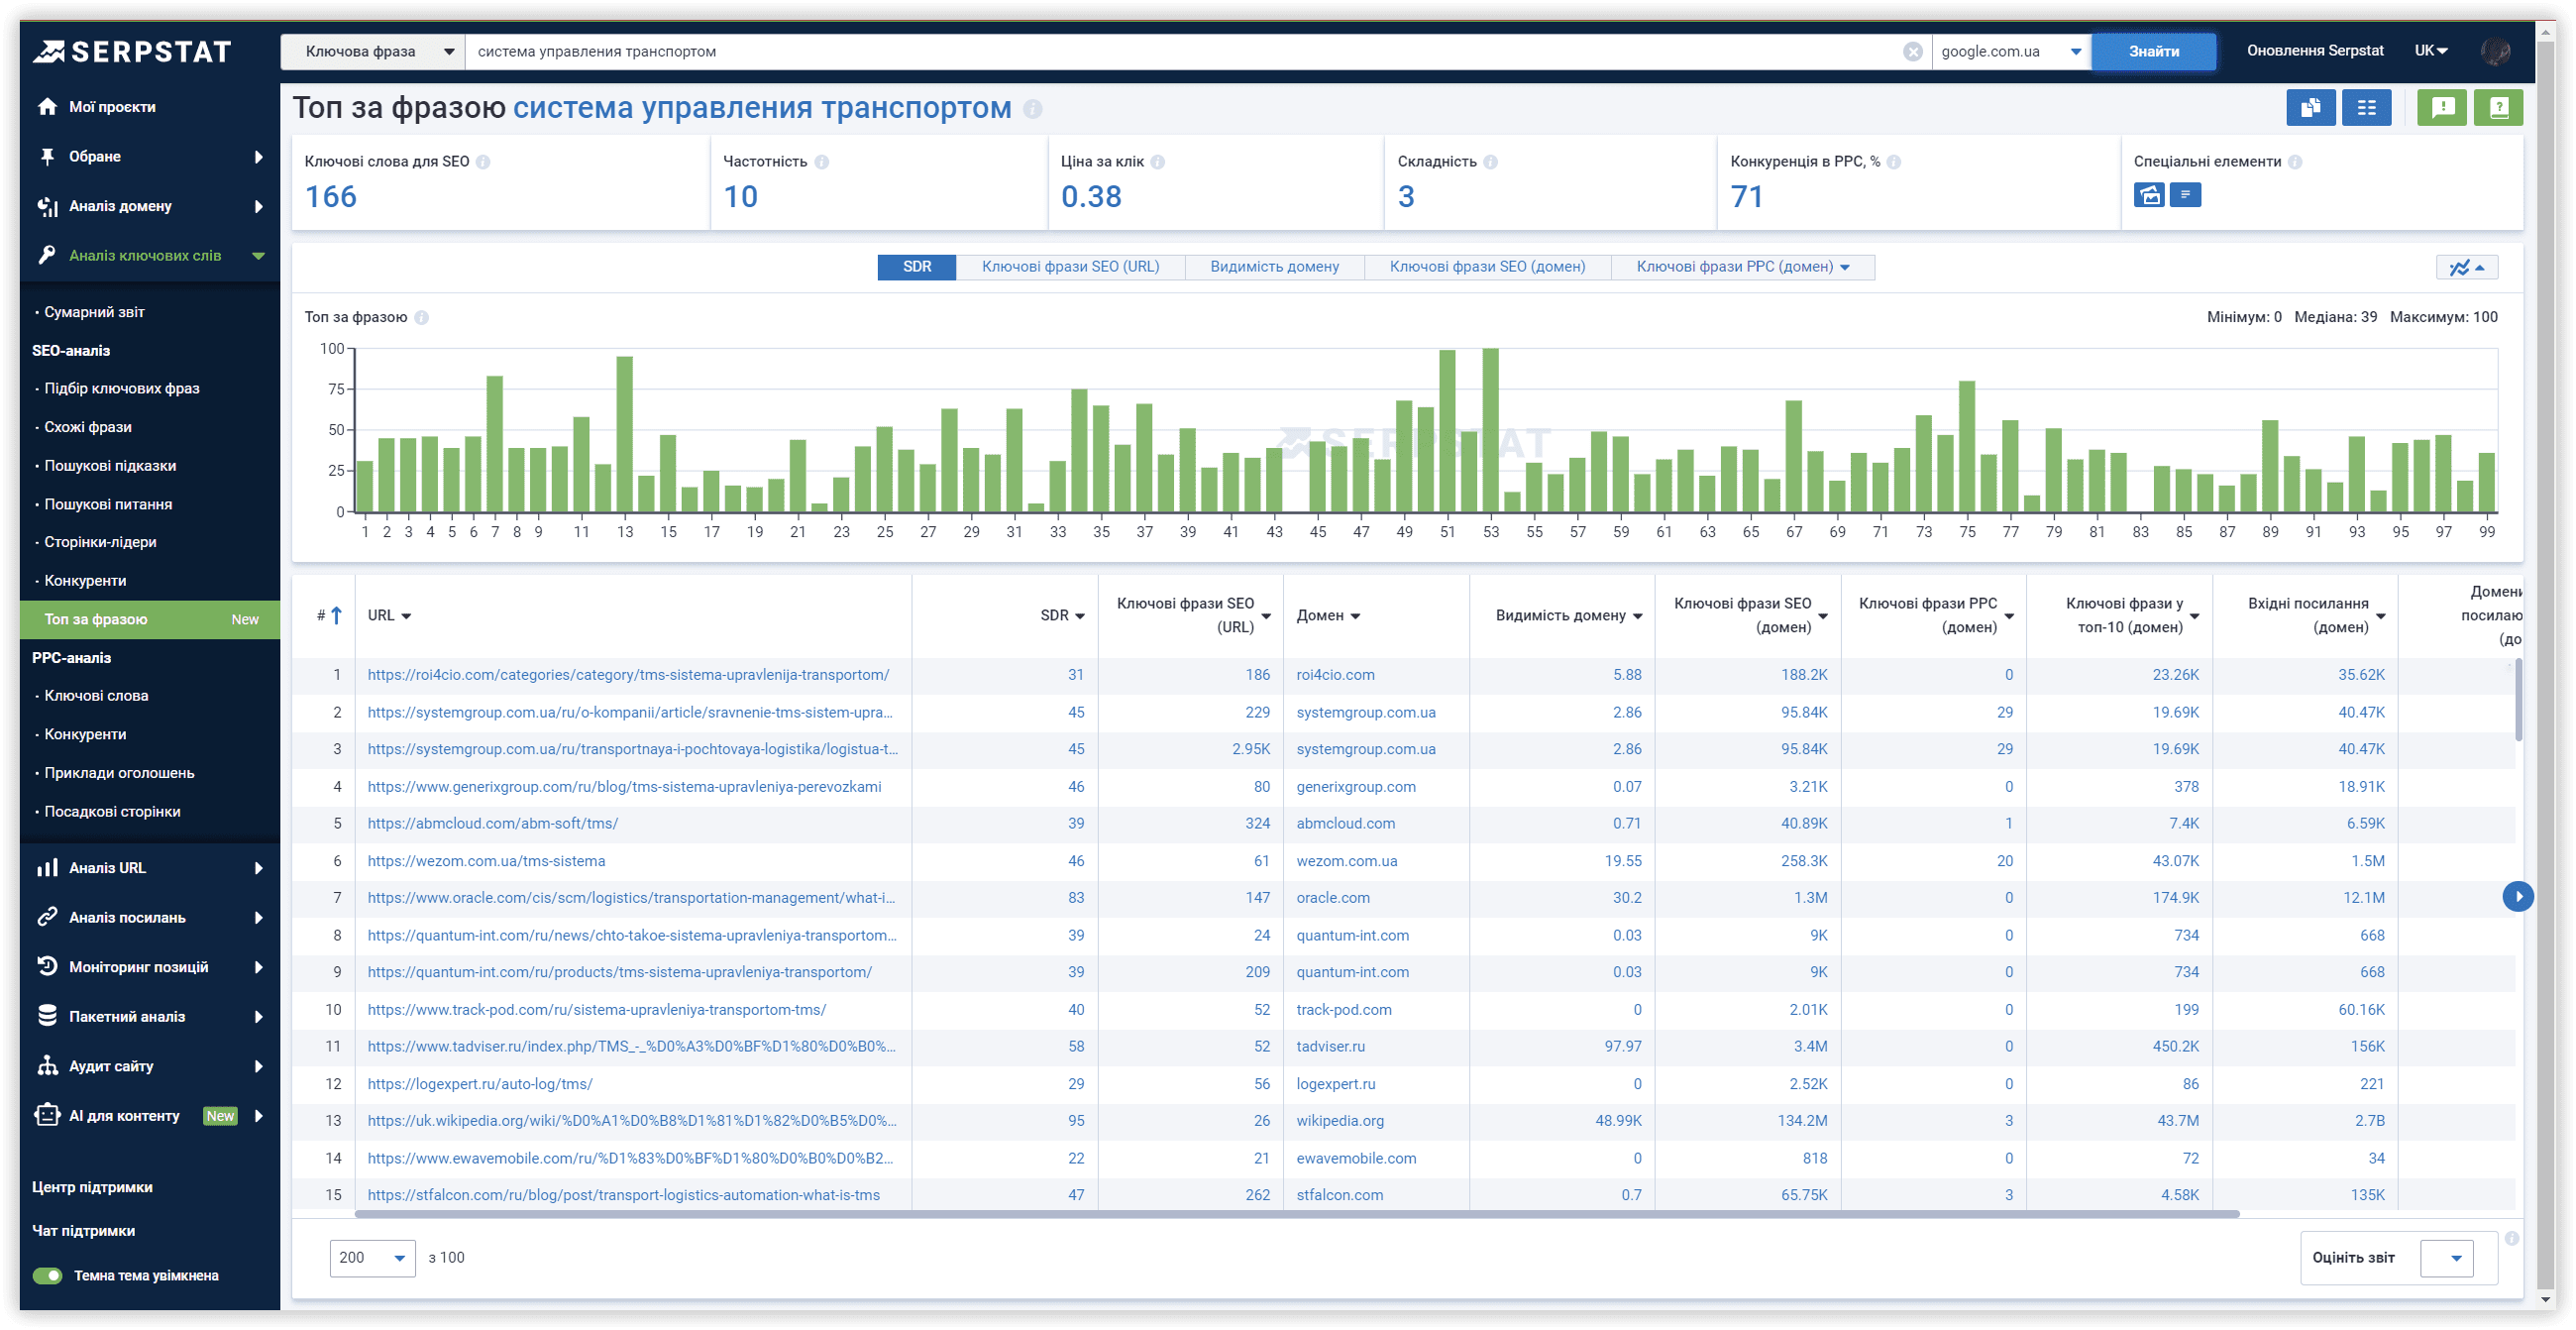Expand the Аналіз домену menu
Viewport: 2576px width, 1330px height.
150,206
